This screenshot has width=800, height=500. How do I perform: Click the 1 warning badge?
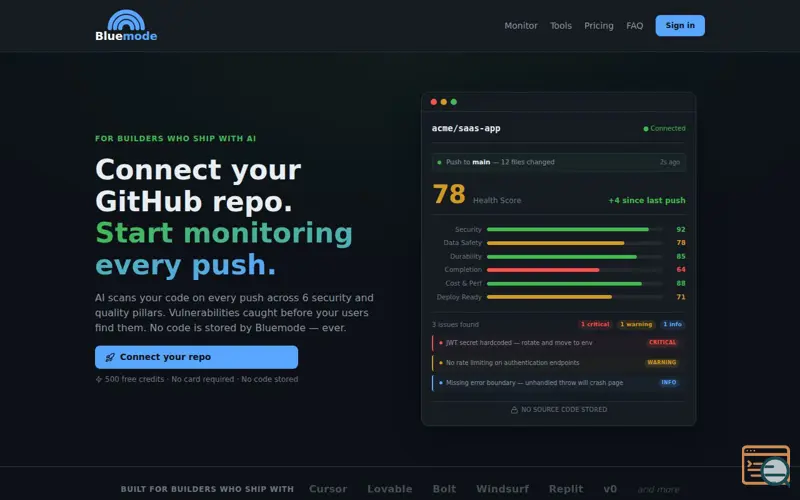coord(636,324)
